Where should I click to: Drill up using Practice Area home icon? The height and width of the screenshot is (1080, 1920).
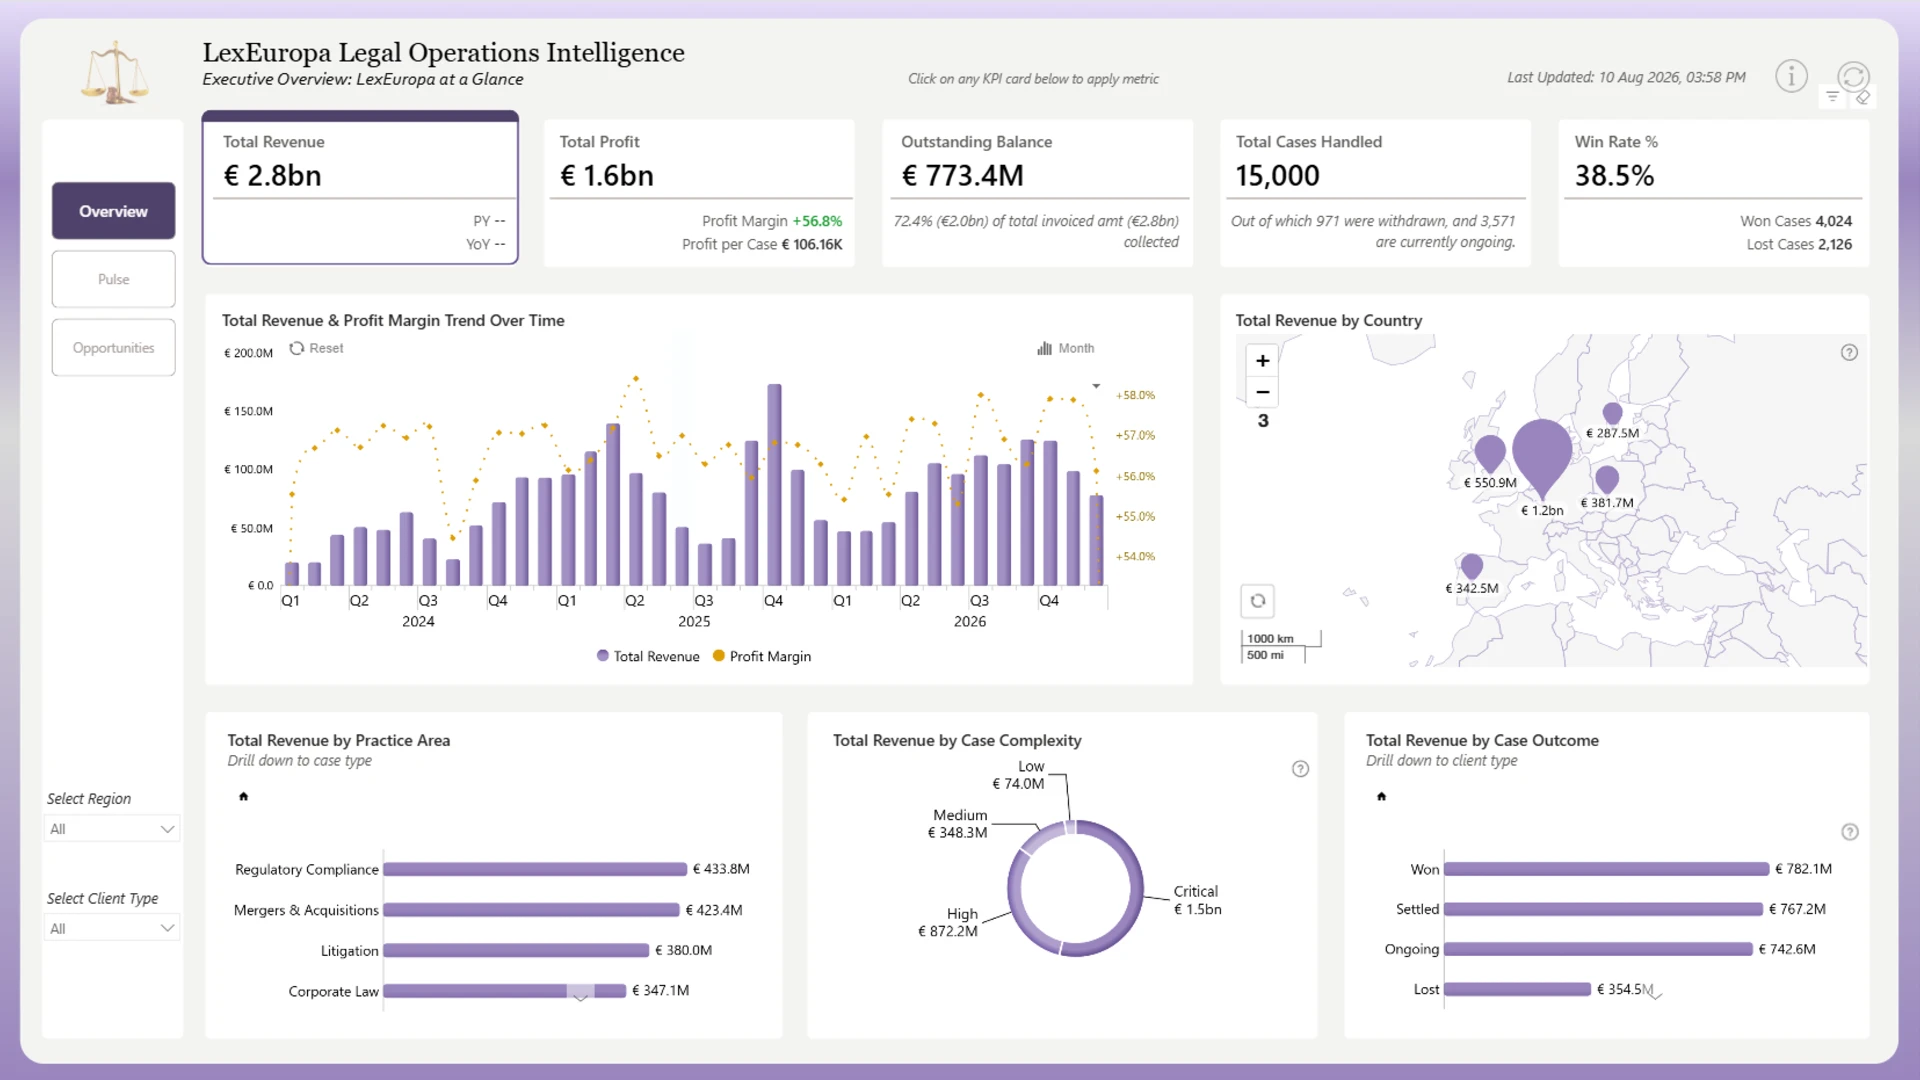(243, 797)
